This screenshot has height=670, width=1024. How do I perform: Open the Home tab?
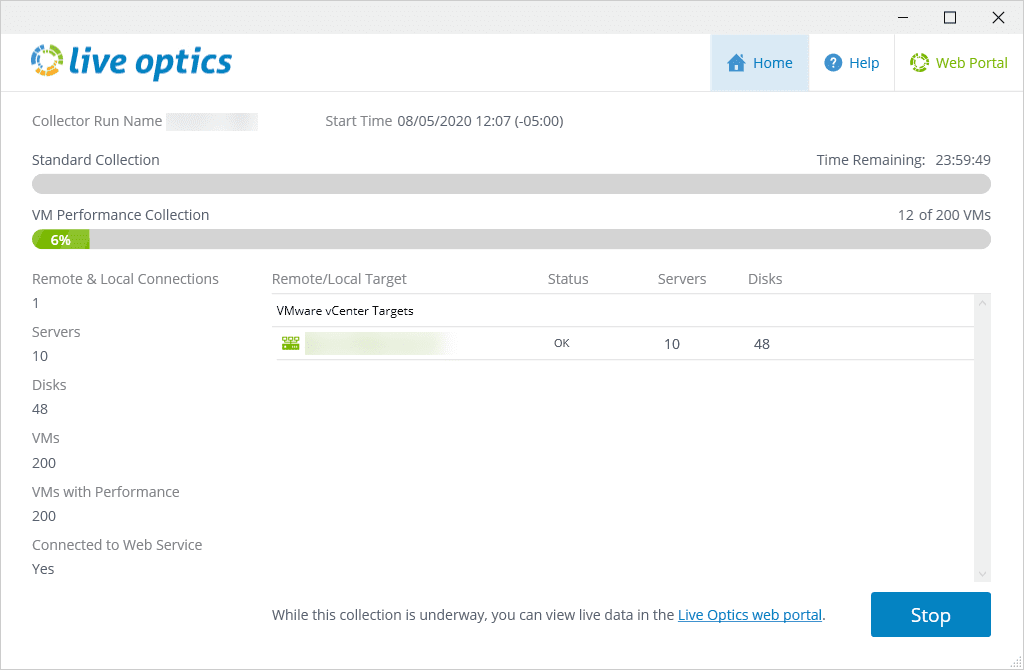pyautogui.click(x=760, y=63)
